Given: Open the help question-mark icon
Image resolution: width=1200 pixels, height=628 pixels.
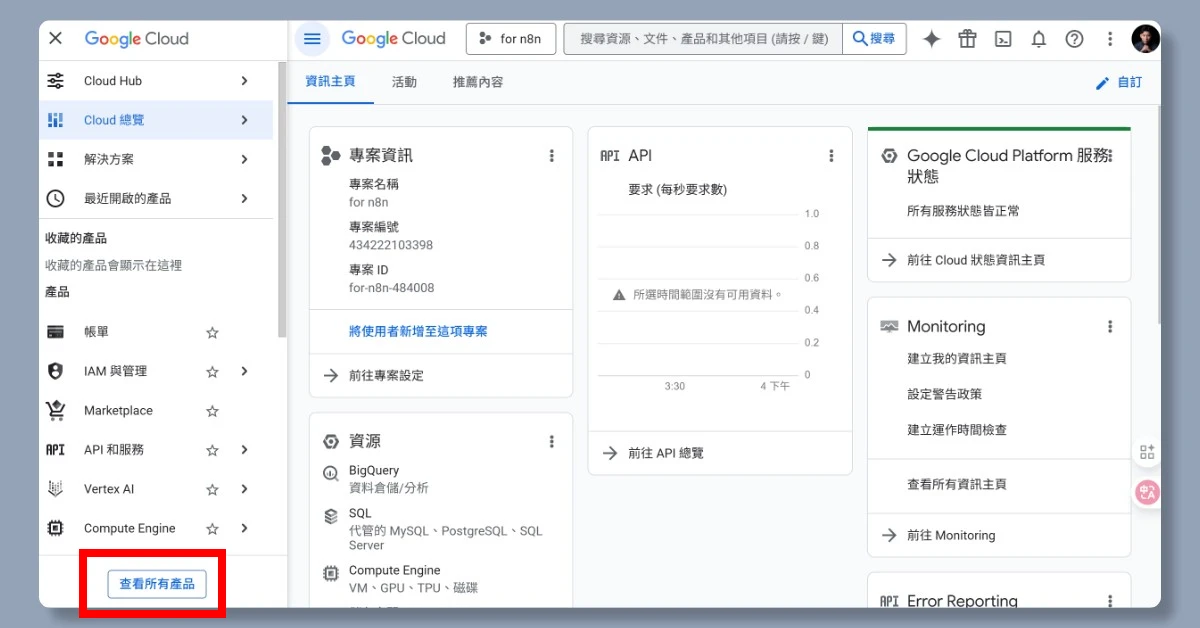Looking at the screenshot, I should tap(1074, 39).
